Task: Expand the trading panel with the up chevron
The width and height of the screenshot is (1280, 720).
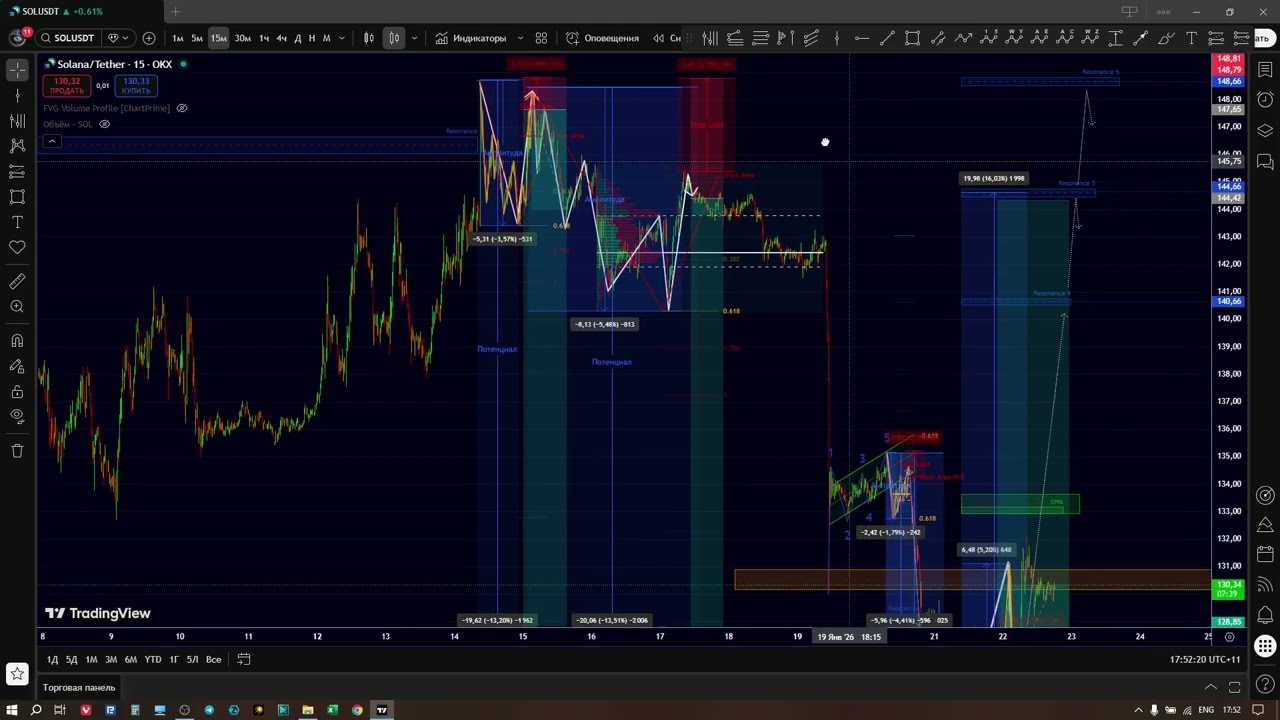Action: coord(1210,687)
